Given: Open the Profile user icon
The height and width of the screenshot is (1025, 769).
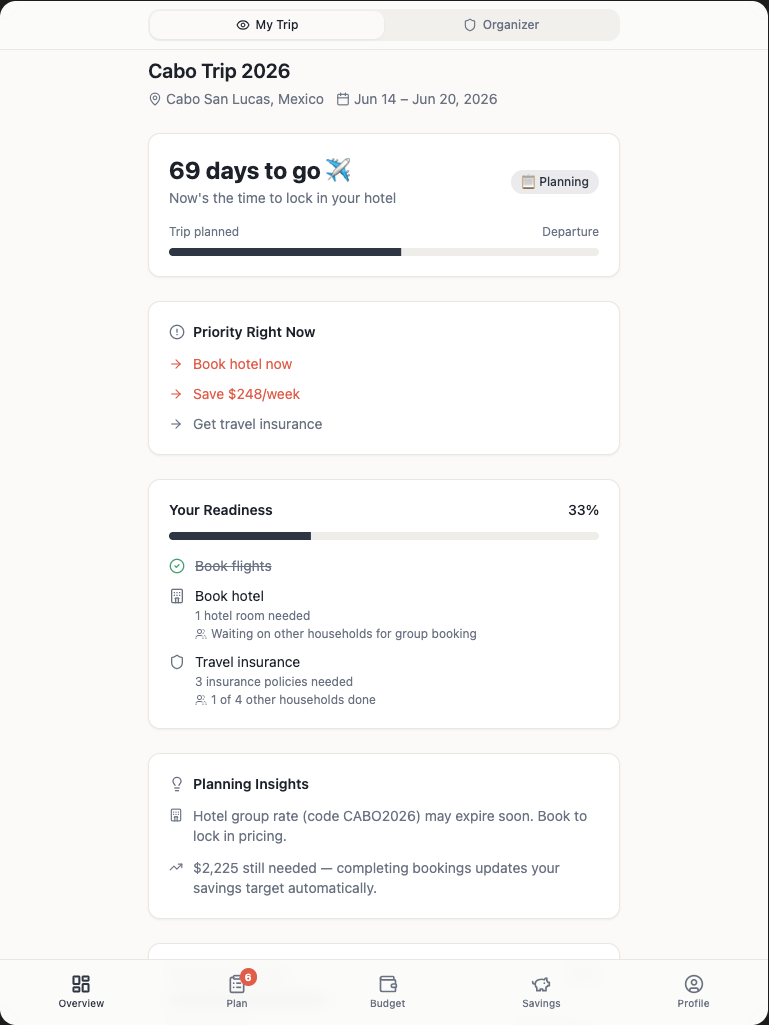Looking at the screenshot, I should pyautogui.click(x=693, y=984).
